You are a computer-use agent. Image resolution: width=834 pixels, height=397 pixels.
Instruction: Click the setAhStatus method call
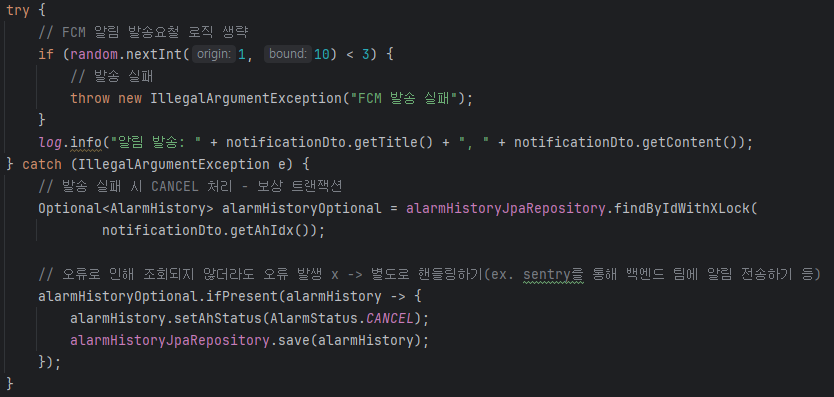[230, 318]
